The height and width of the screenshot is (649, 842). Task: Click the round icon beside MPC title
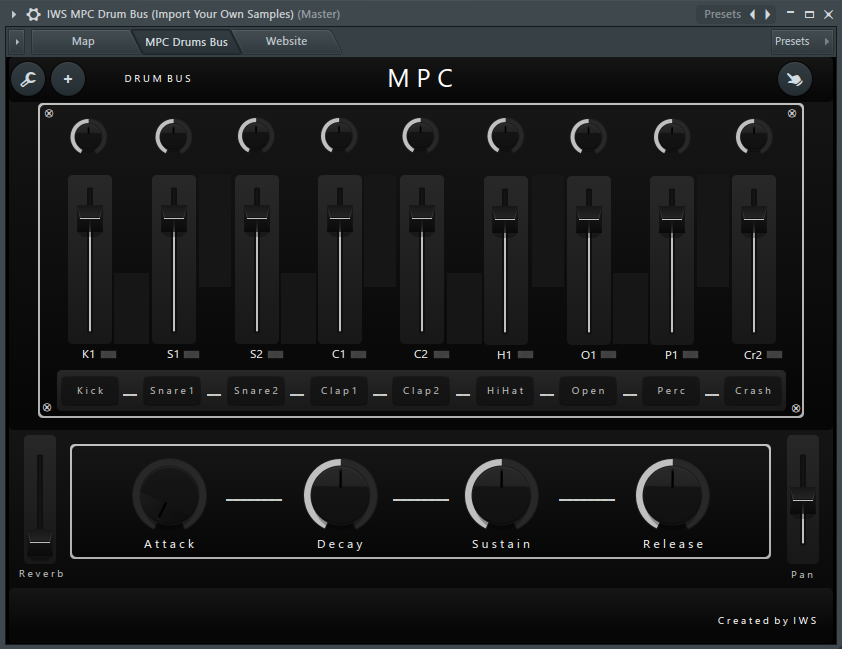click(795, 79)
